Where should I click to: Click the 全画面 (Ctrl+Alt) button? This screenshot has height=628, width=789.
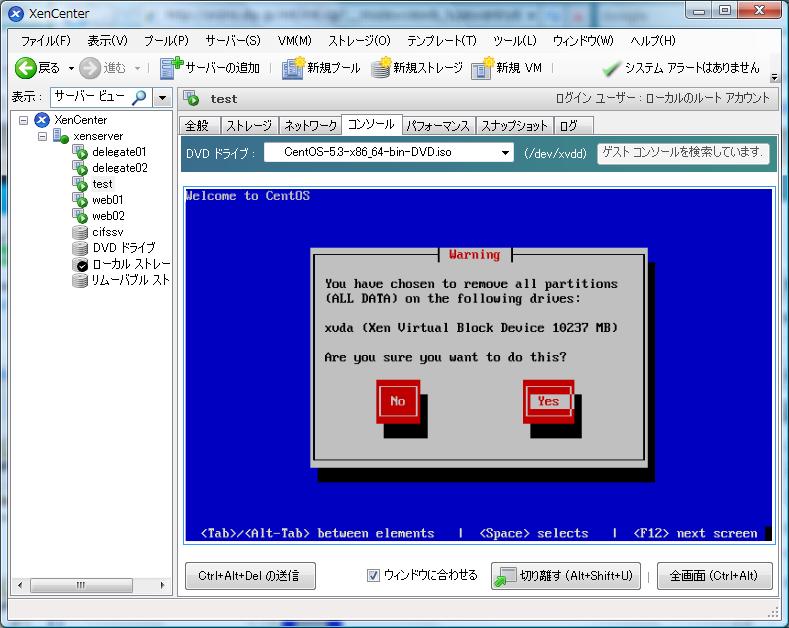pos(715,576)
